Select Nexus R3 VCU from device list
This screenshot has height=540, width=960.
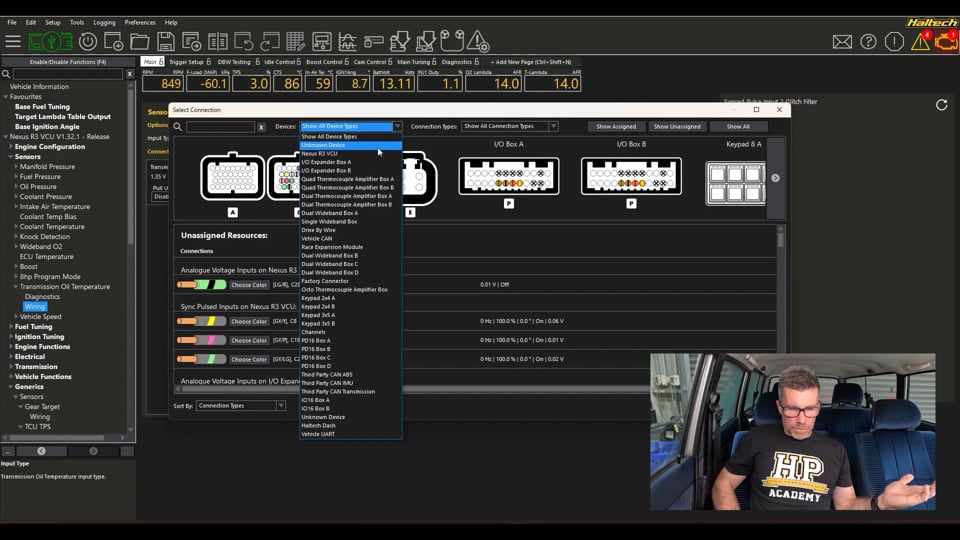click(350, 154)
